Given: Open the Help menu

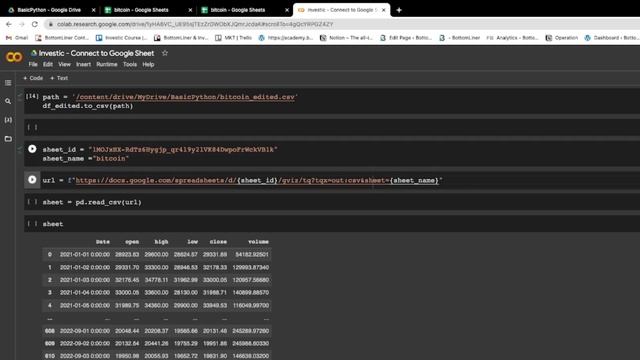Looking at the screenshot, I should pyautogui.click(x=148, y=64).
